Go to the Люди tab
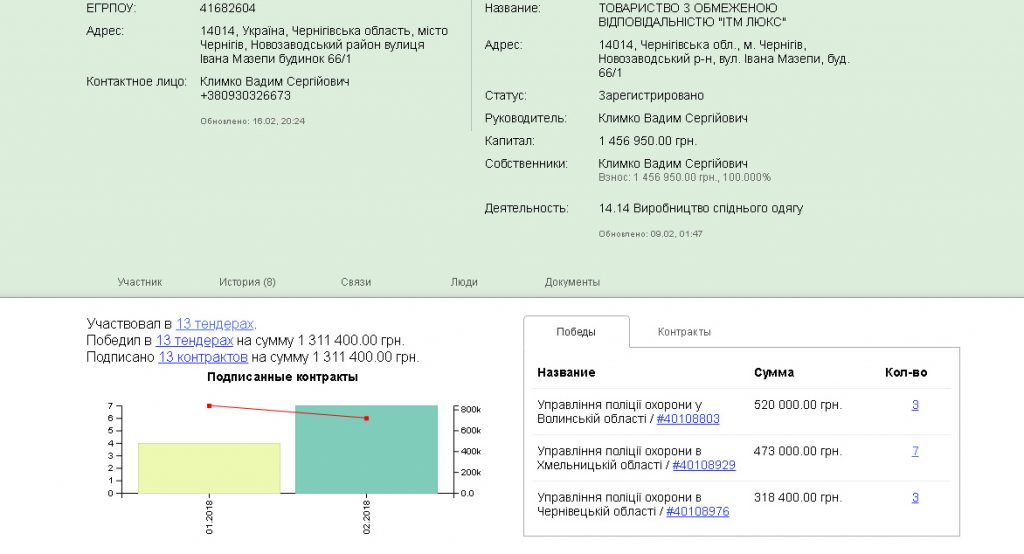Image resolution: width=1024 pixels, height=554 pixels. (x=464, y=282)
